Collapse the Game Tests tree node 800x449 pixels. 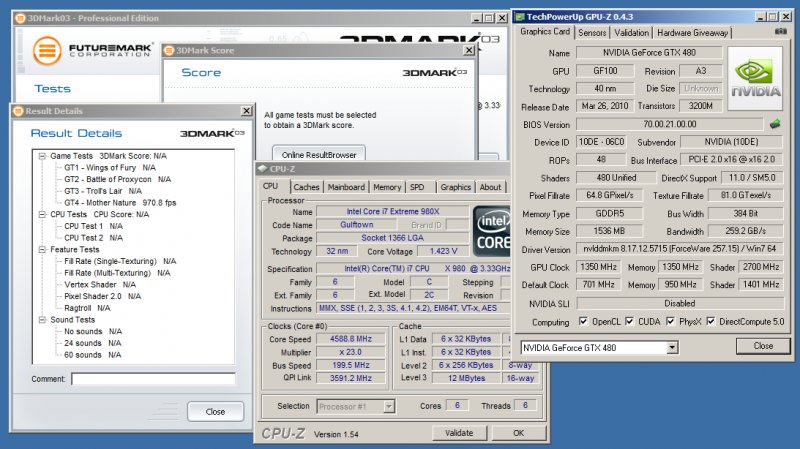[42, 156]
